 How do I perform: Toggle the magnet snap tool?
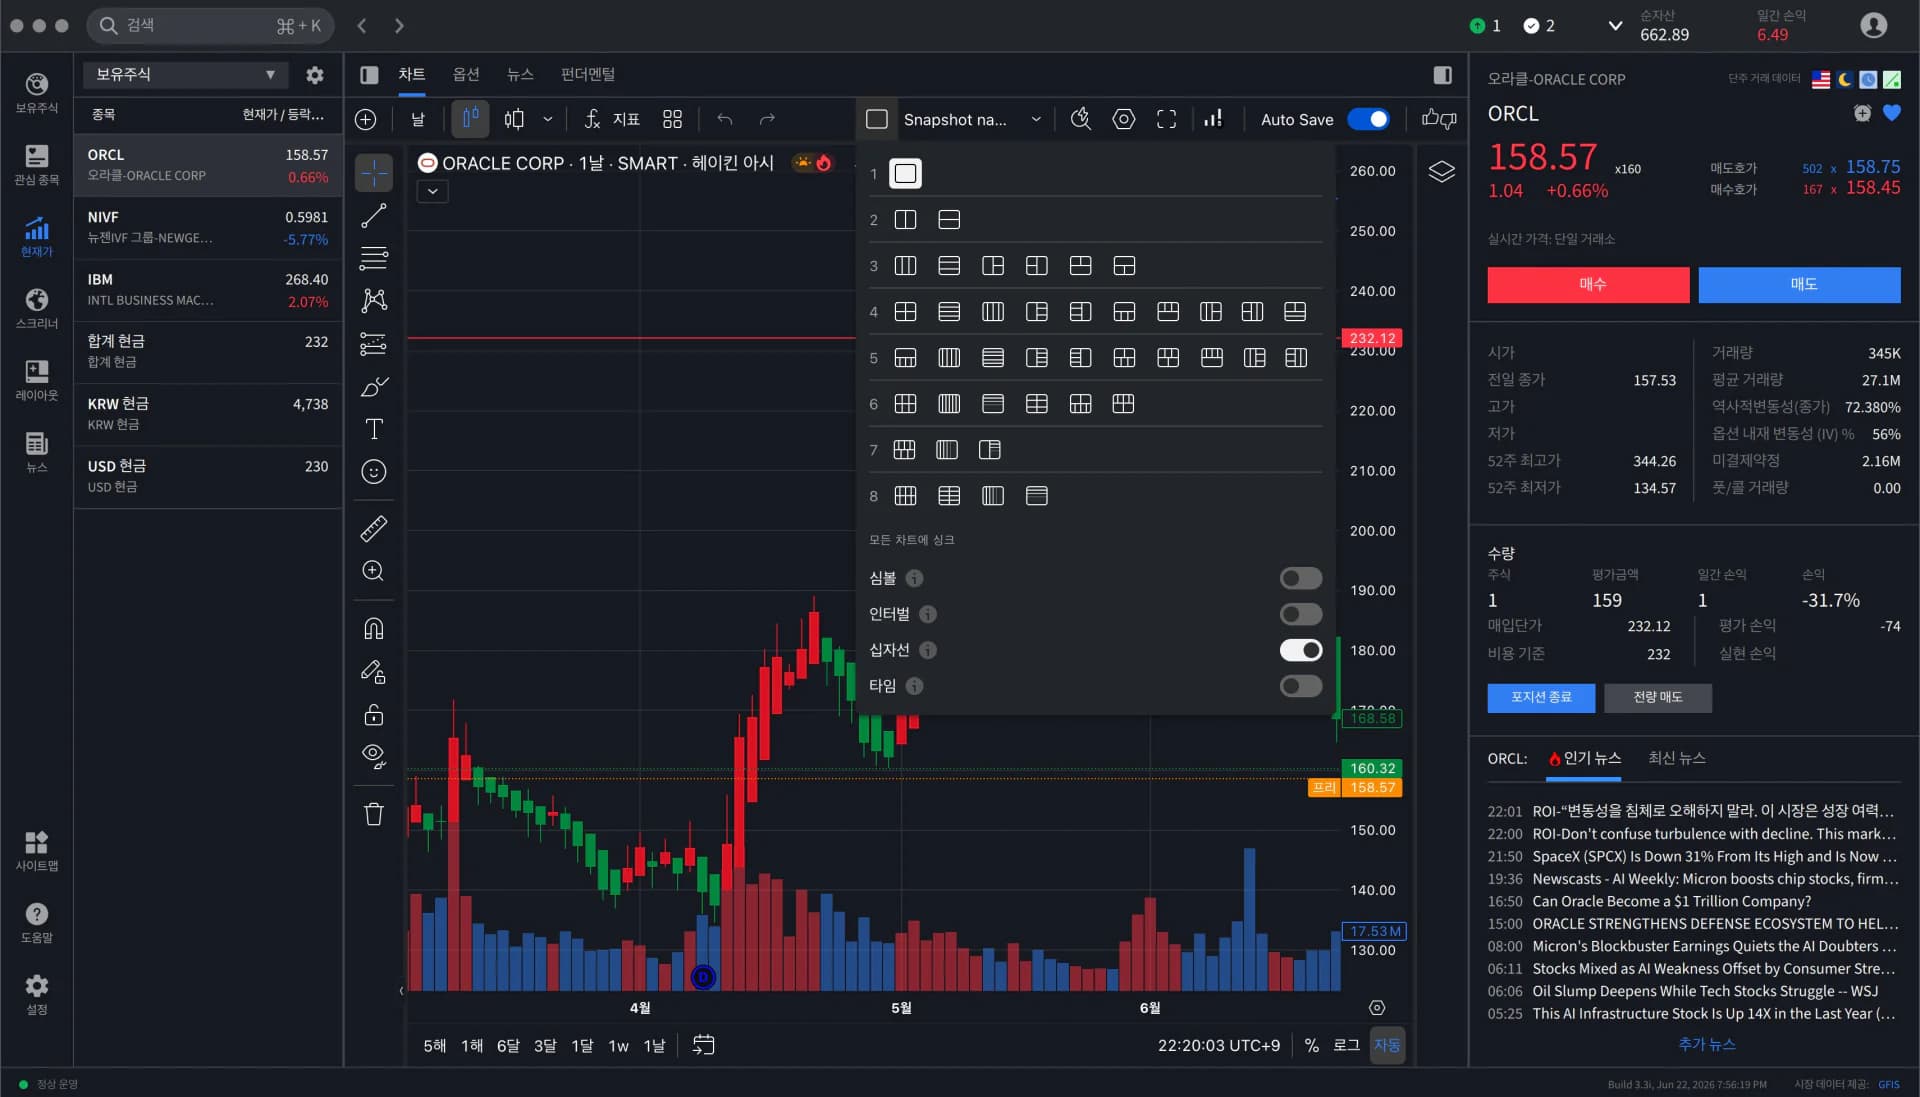point(374,628)
